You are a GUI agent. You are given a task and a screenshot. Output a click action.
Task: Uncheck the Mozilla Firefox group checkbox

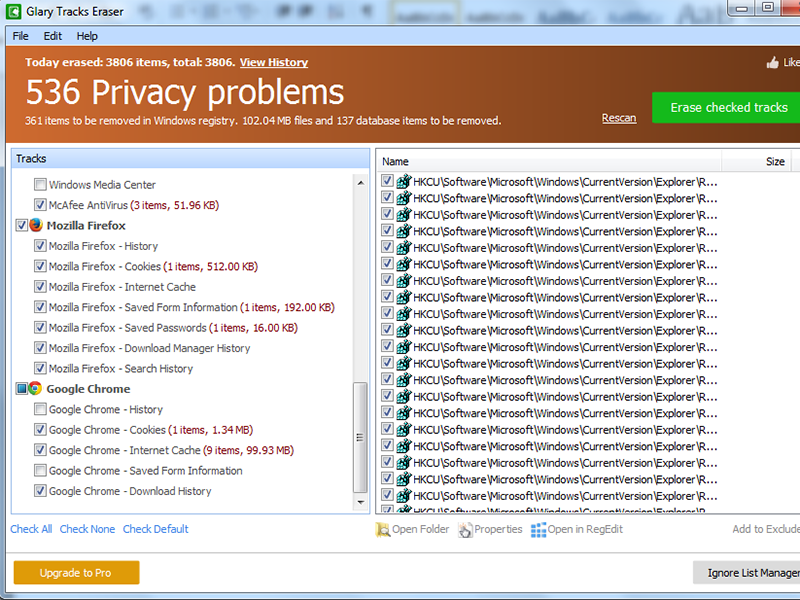point(21,225)
